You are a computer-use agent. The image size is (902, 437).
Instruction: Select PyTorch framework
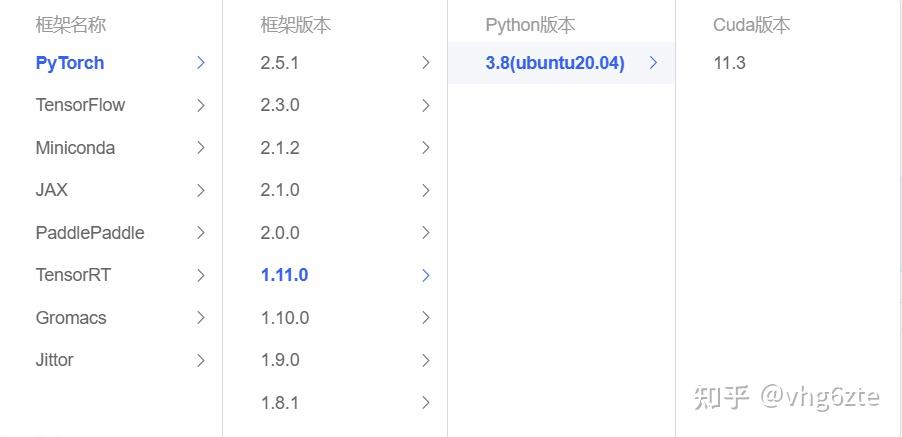pos(70,63)
